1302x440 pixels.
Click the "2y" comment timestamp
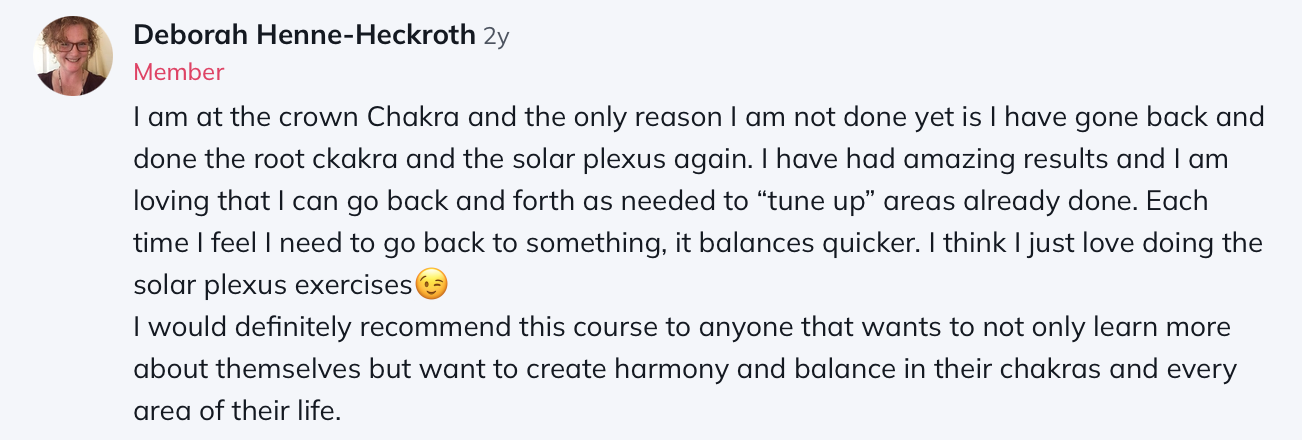pyautogui.click(x=497, y=37)
